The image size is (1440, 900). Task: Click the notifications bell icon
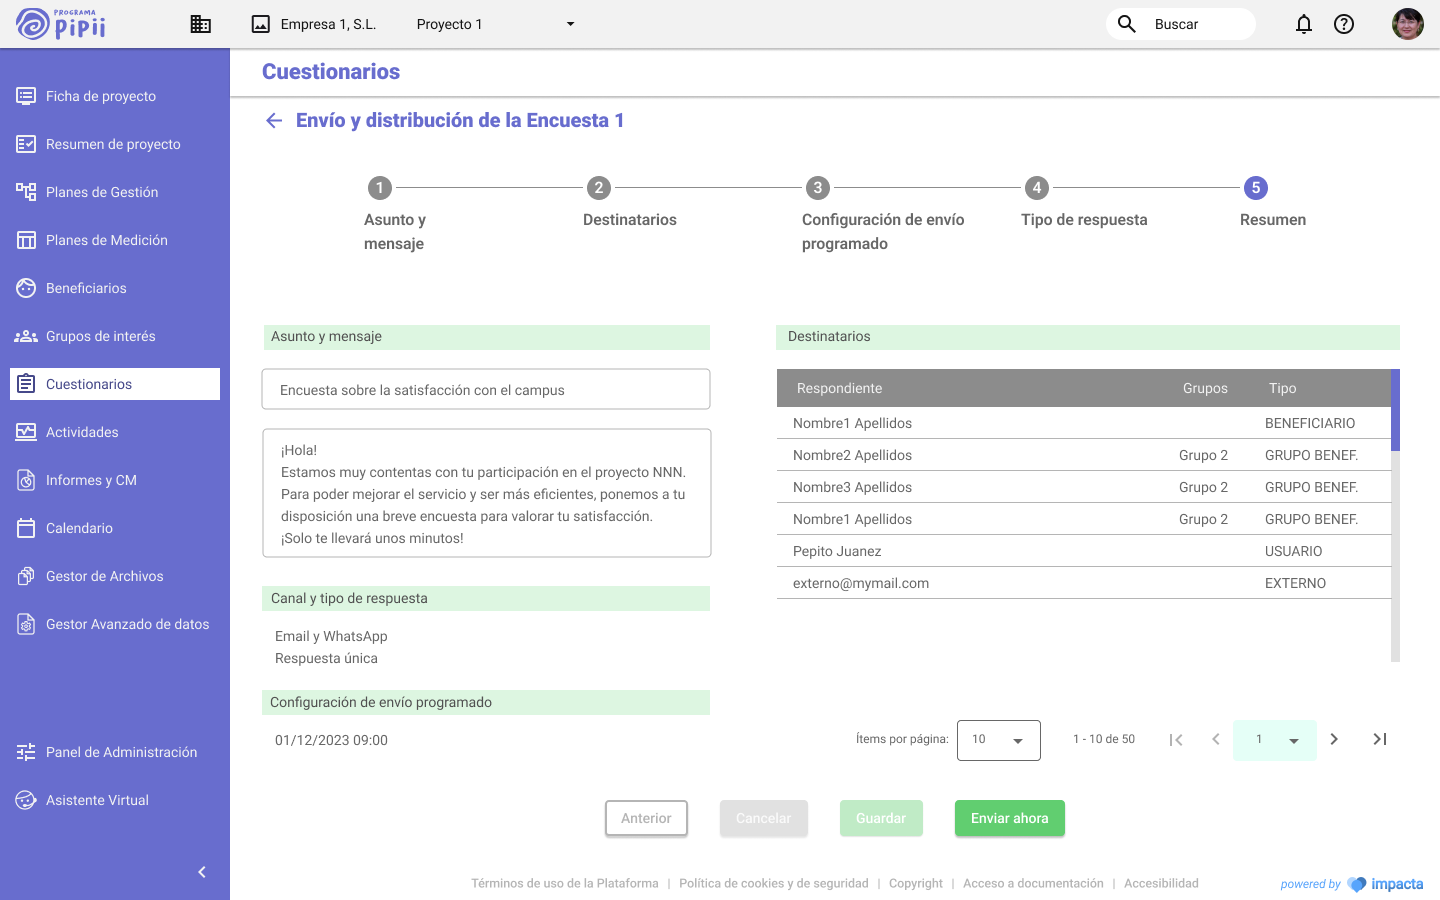coord(1304,24)
